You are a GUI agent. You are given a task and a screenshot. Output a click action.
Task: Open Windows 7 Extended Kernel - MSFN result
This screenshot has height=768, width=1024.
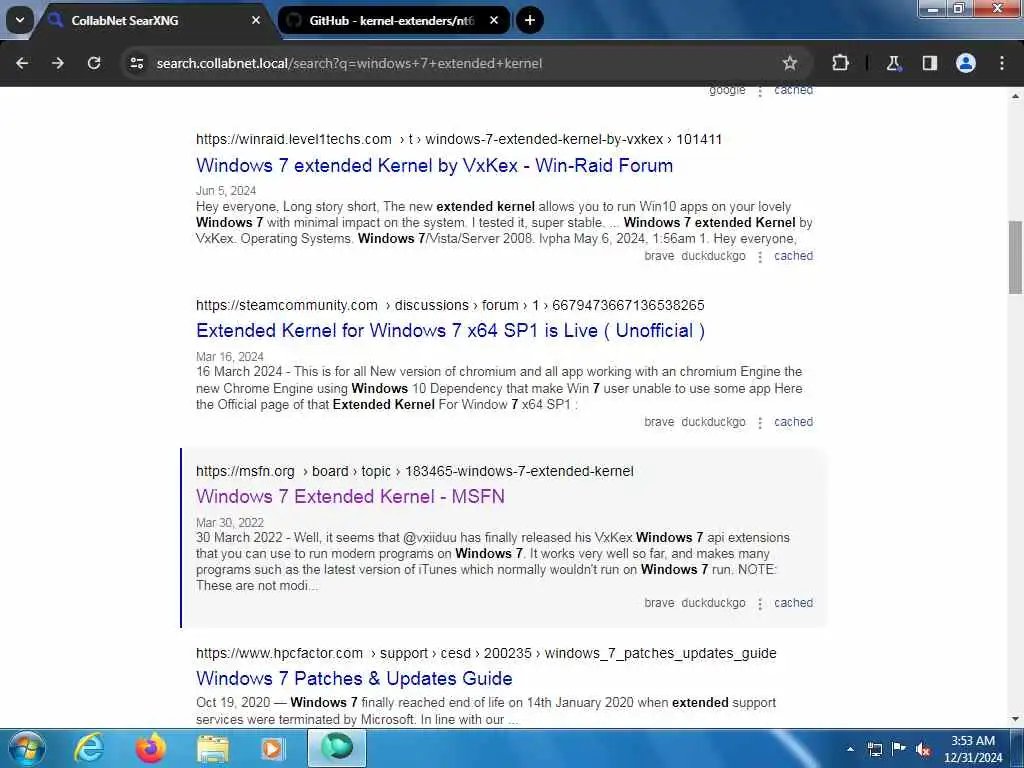click(350, 496)
